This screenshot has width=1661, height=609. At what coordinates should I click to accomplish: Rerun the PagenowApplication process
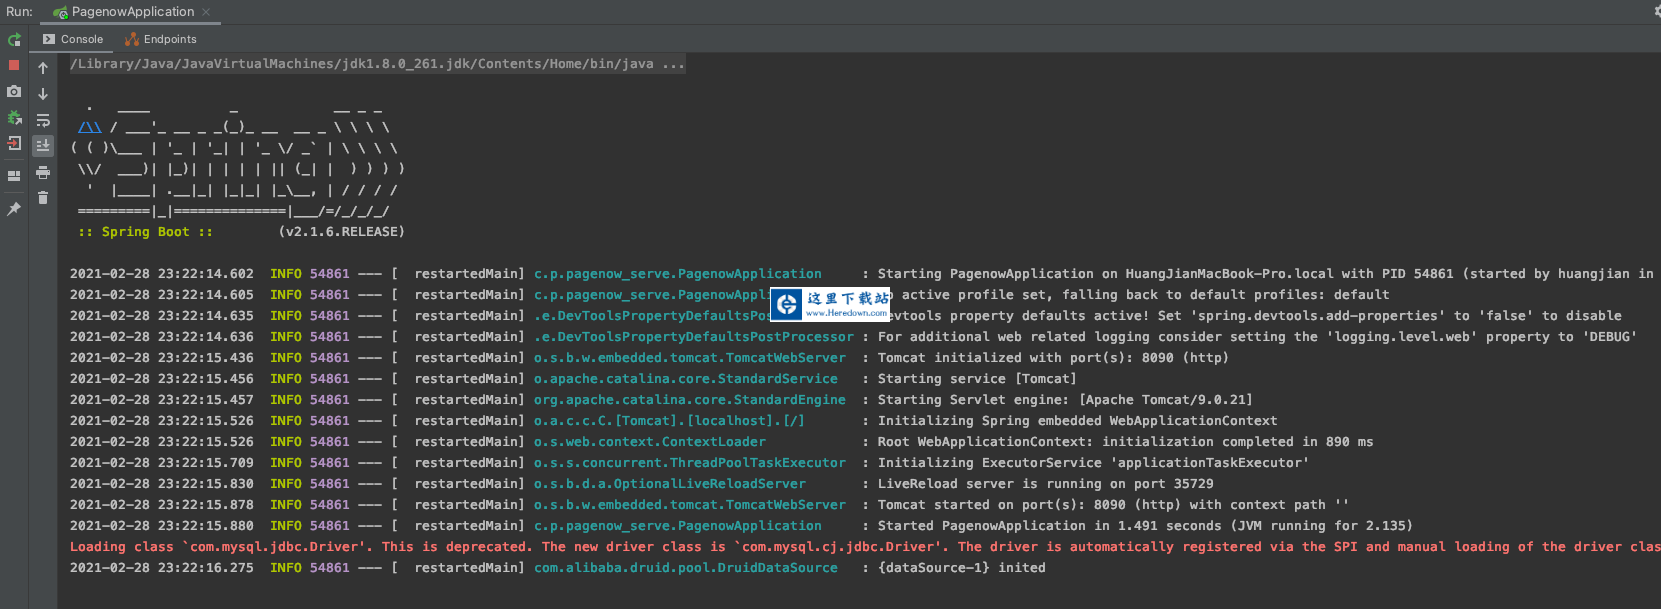14,40
